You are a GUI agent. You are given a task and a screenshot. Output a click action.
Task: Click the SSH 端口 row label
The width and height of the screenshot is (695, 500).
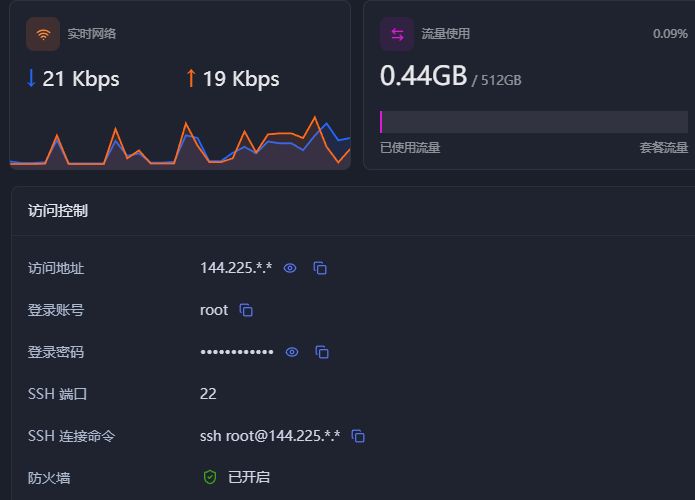coord(57,394)
